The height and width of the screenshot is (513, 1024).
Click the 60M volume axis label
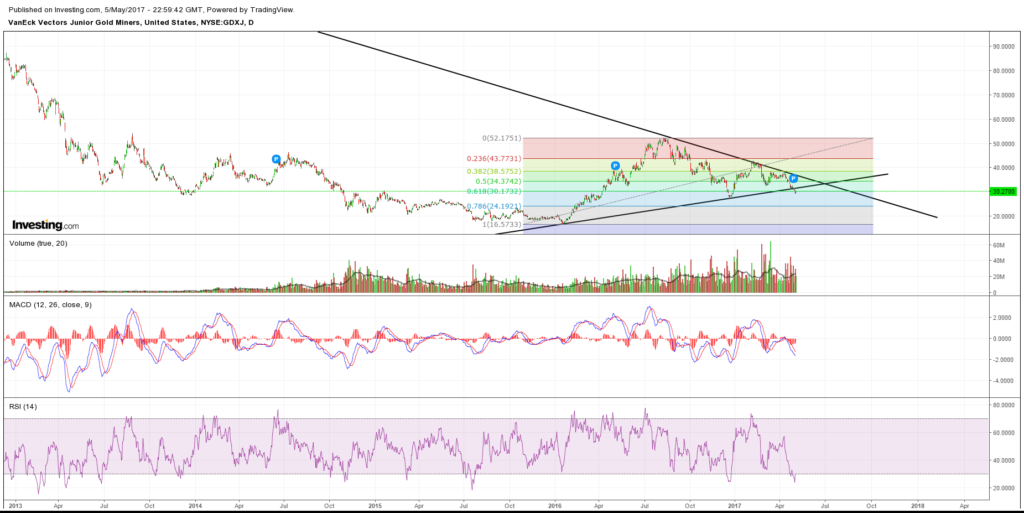[x=997, y=245]
